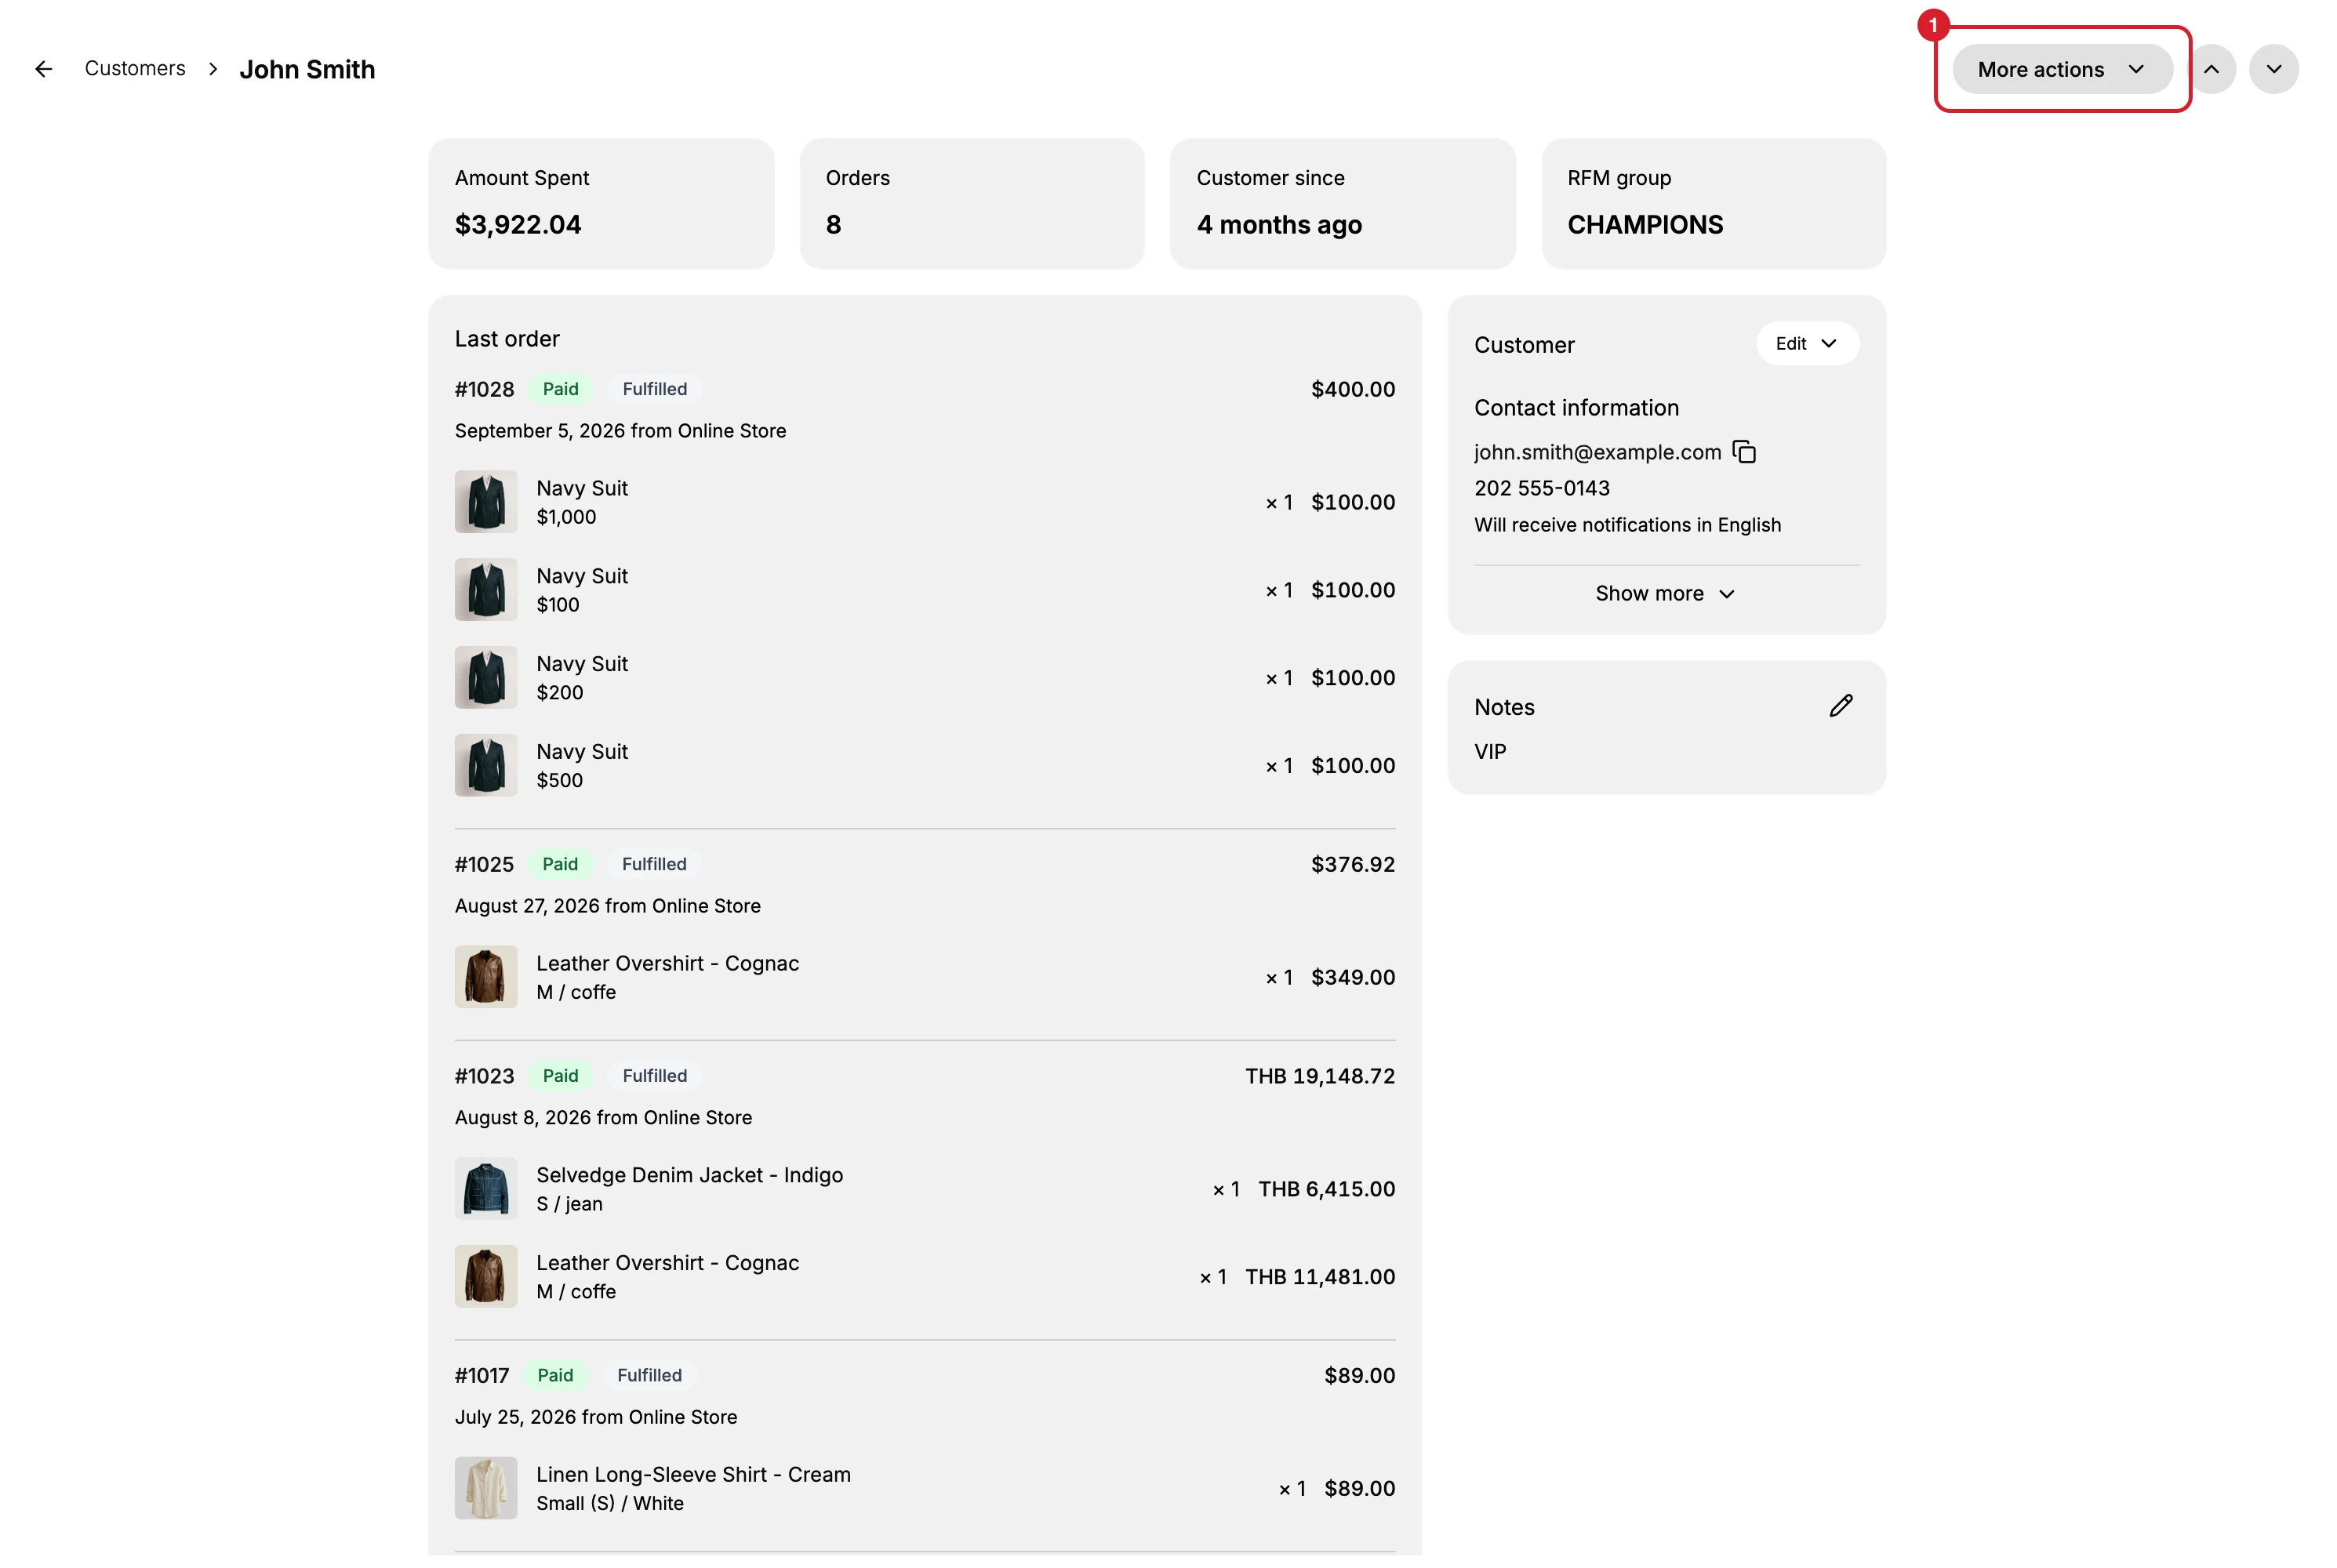Click the Selvedge Denim Jacket - Indigo name
The width and height of the screenshot is (2337, 1568).
[689, 1175]
